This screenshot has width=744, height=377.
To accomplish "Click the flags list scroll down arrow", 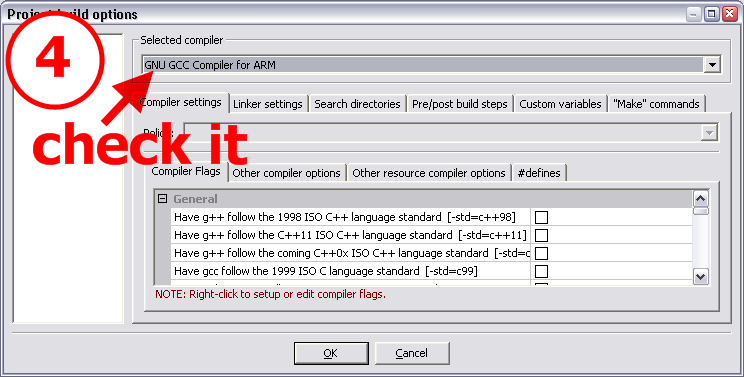I will [701, 276].
